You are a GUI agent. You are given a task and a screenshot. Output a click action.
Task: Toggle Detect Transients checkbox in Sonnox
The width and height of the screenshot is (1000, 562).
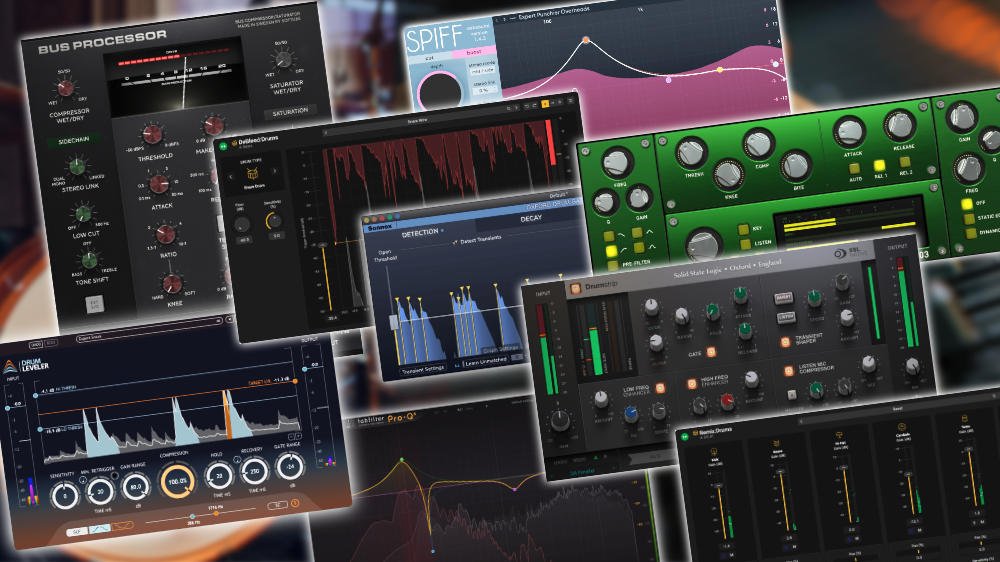click(455, 242)
